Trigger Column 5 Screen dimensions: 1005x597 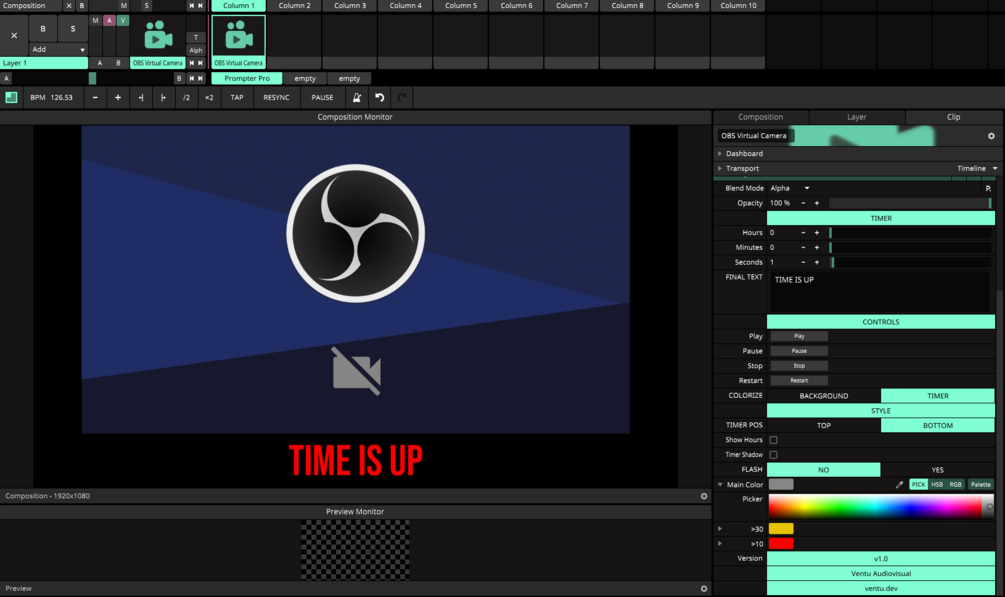461,6
